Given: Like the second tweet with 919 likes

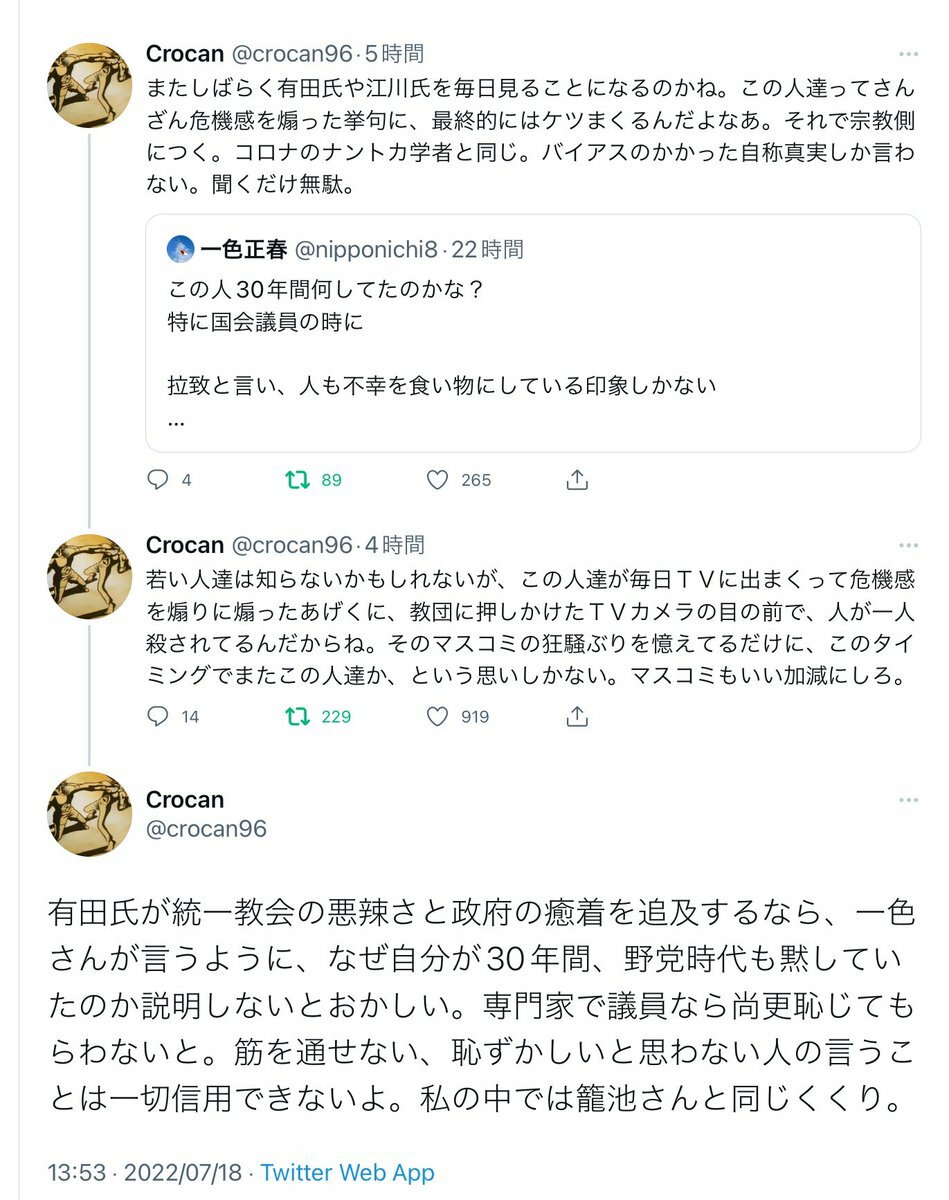Looking at the screenshot, I should coord(438,716).
